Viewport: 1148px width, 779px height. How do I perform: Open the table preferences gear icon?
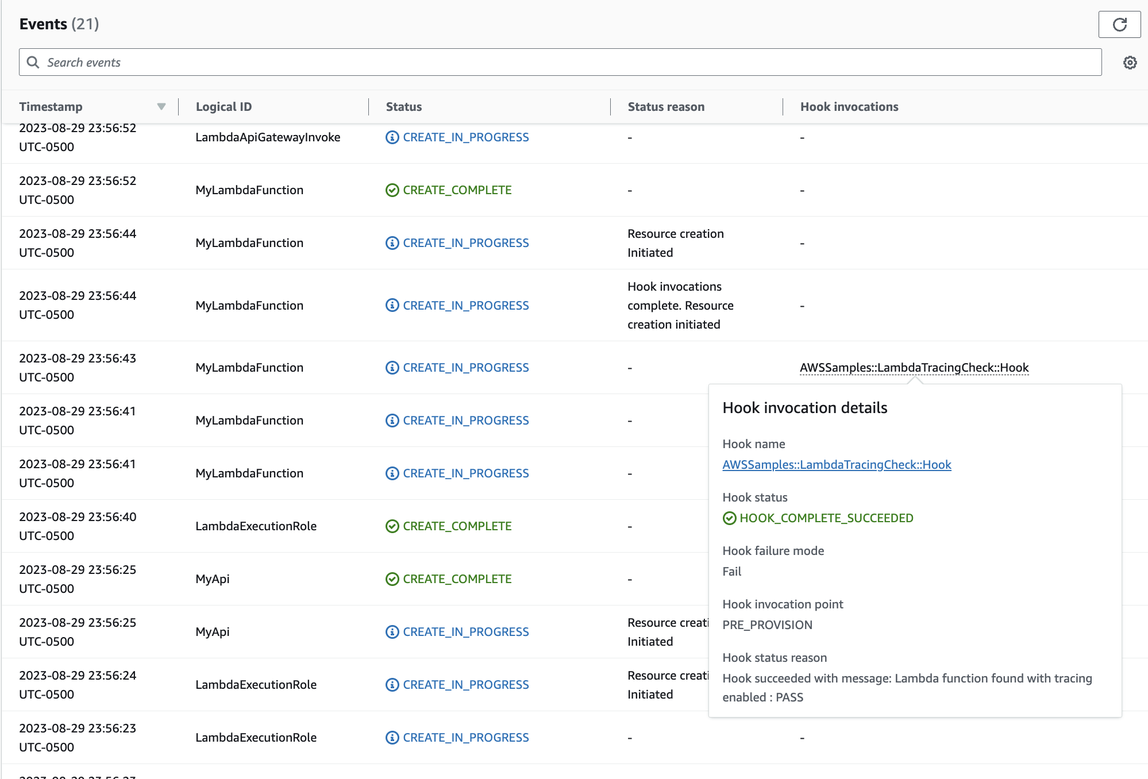(x=1130, y=62)
